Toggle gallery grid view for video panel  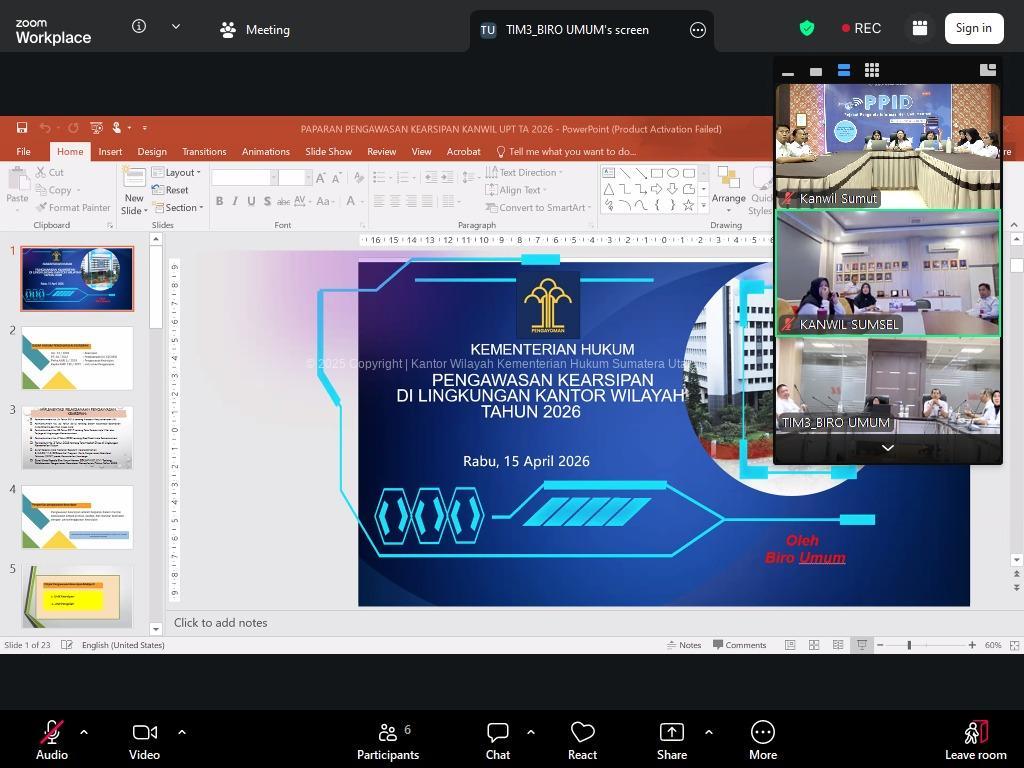[872, 70]
